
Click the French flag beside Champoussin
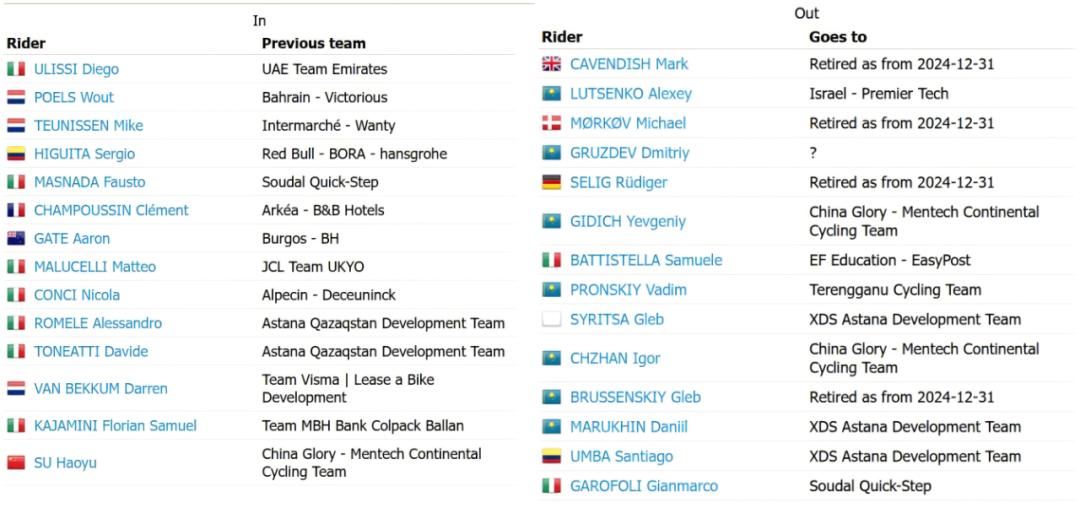tap(16, 211)
